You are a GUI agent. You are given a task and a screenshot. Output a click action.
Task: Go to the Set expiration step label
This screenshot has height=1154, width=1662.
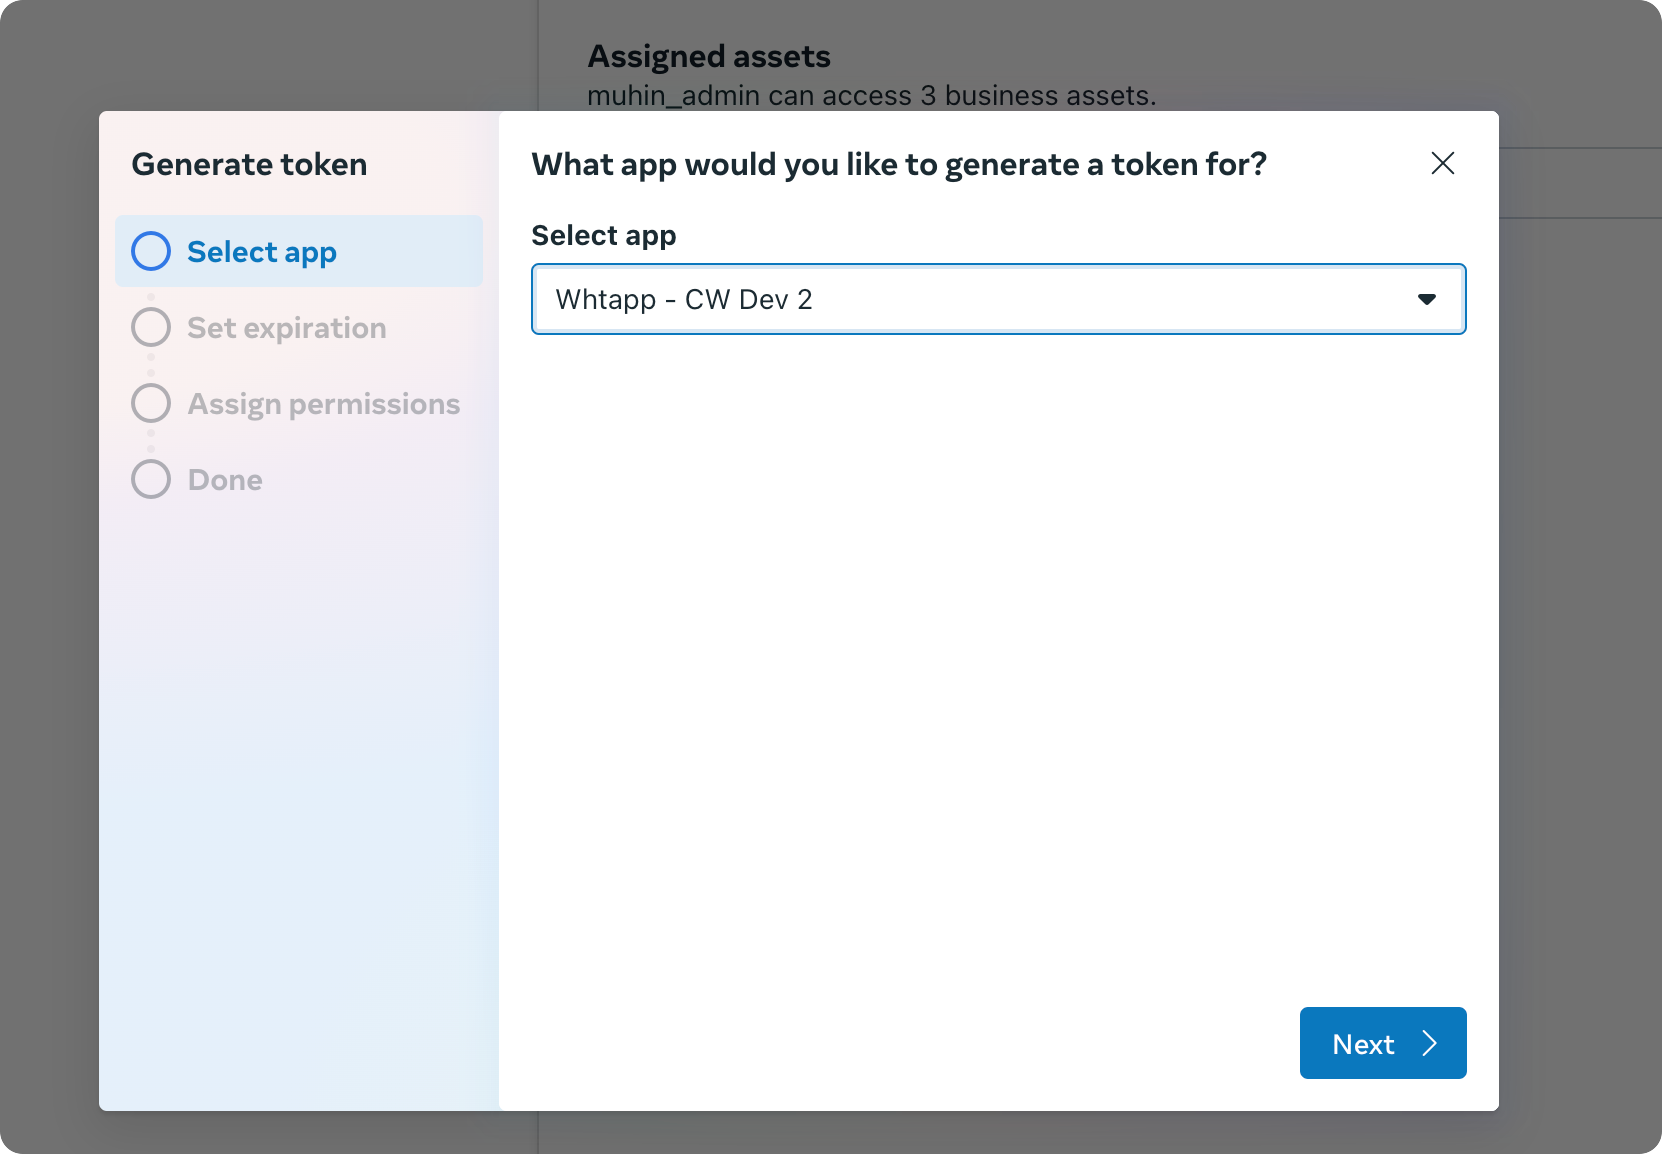tap(287, 328)
